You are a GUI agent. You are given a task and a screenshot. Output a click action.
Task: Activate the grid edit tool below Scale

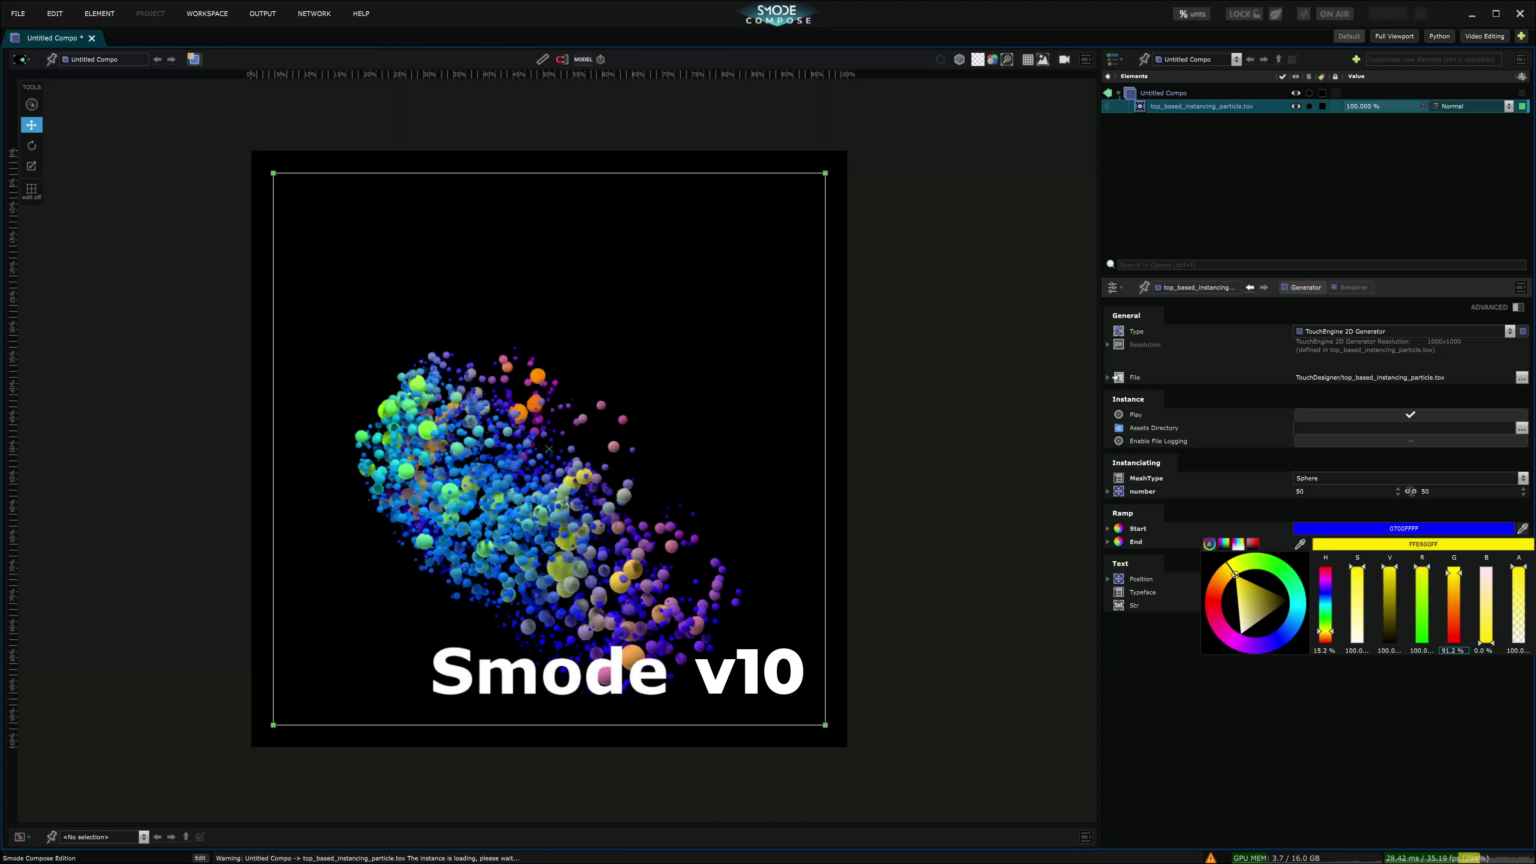click(x=31, y=189)
